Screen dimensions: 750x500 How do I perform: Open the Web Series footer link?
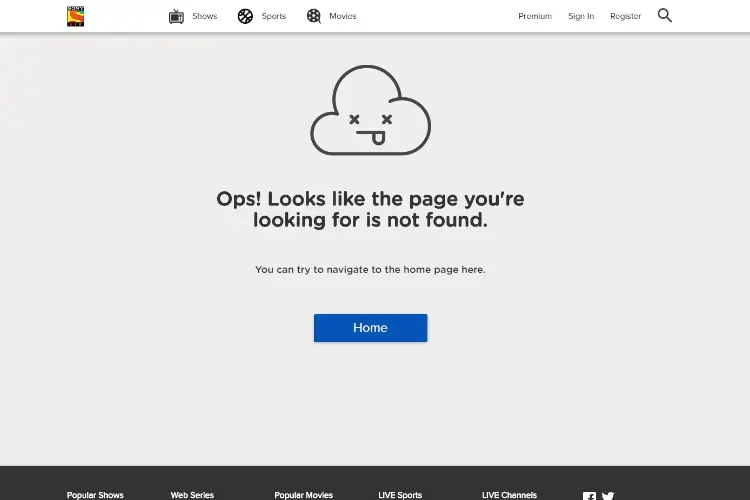tap(192, 495)
